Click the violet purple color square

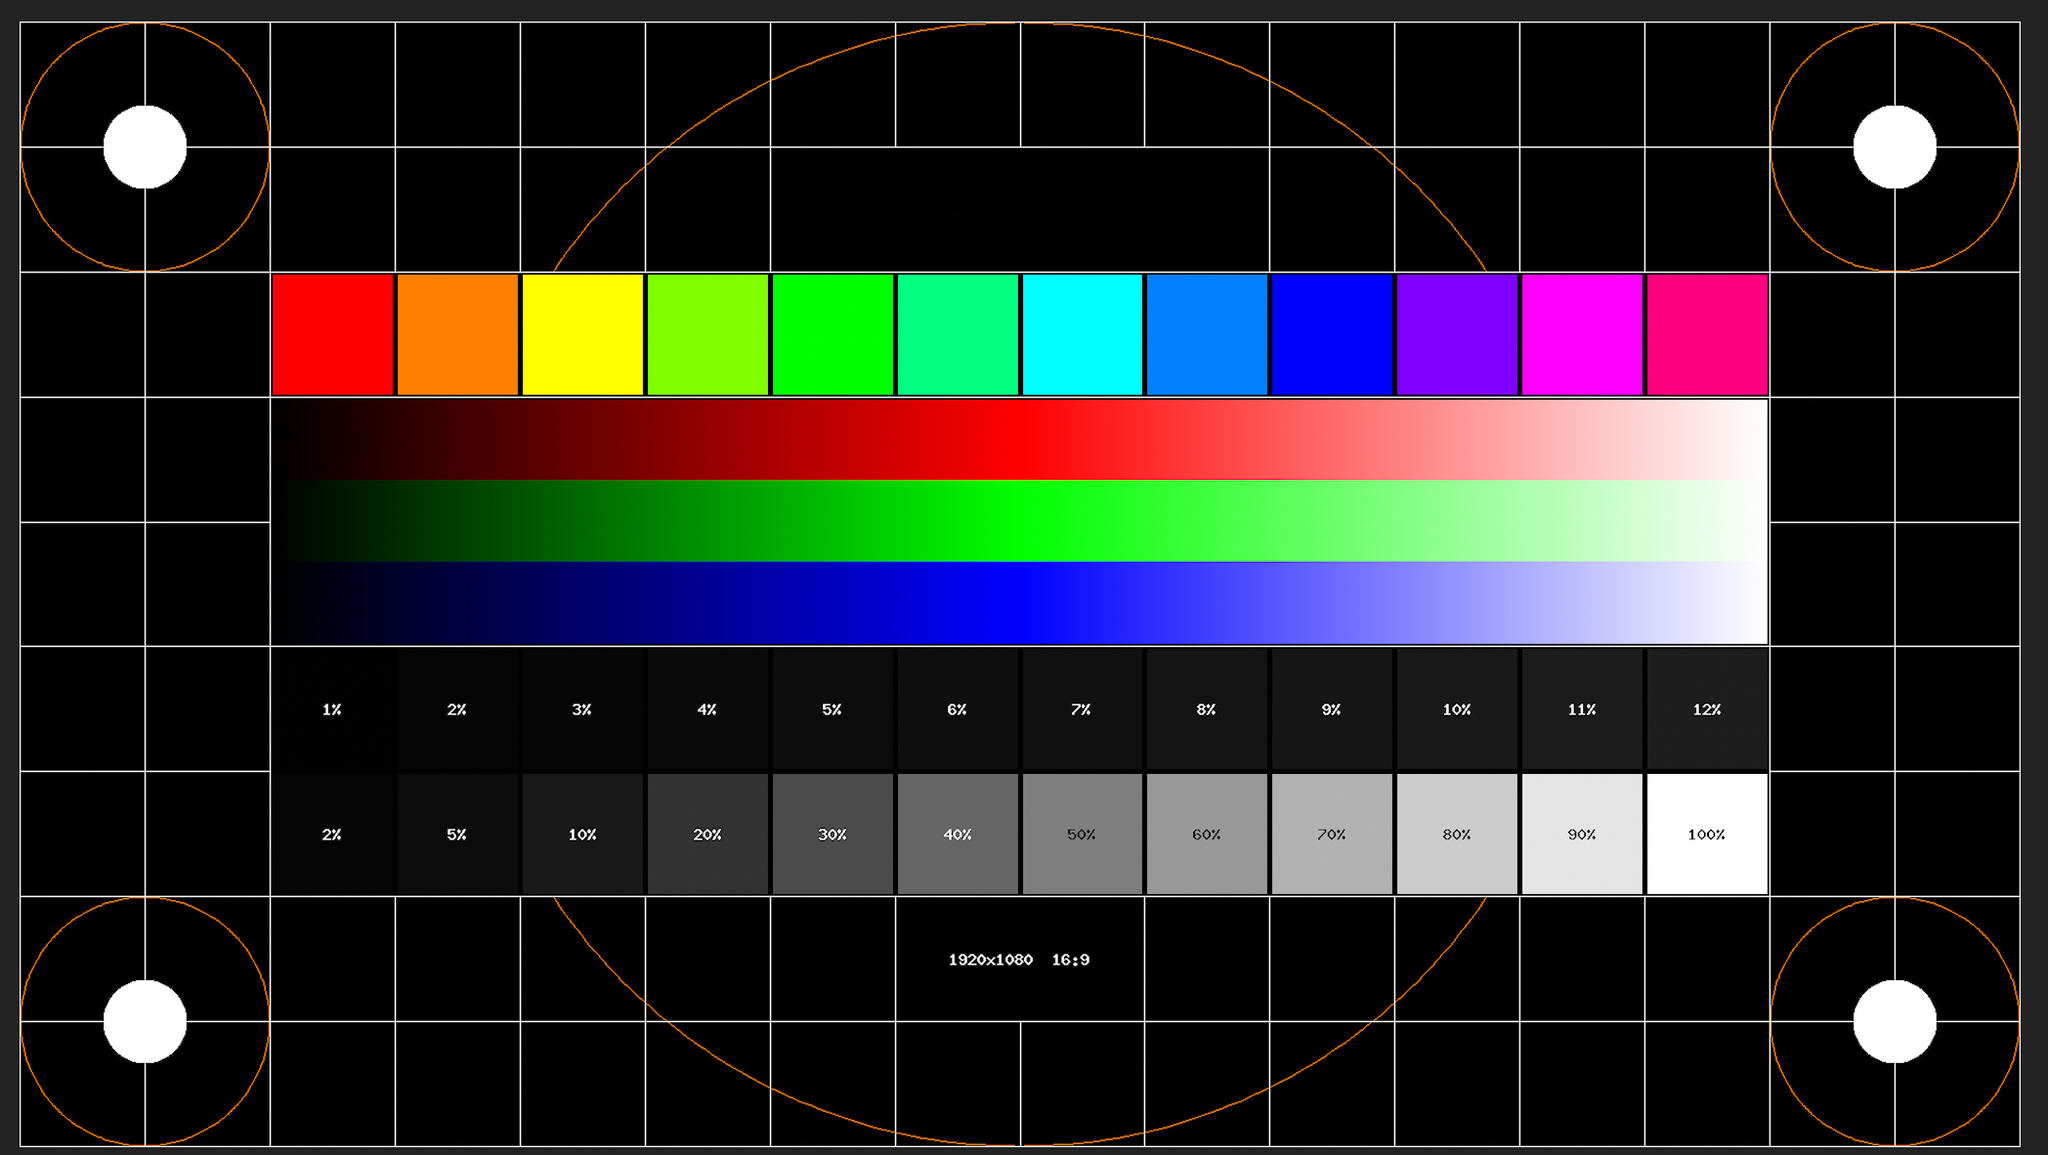pos(1457,335)
